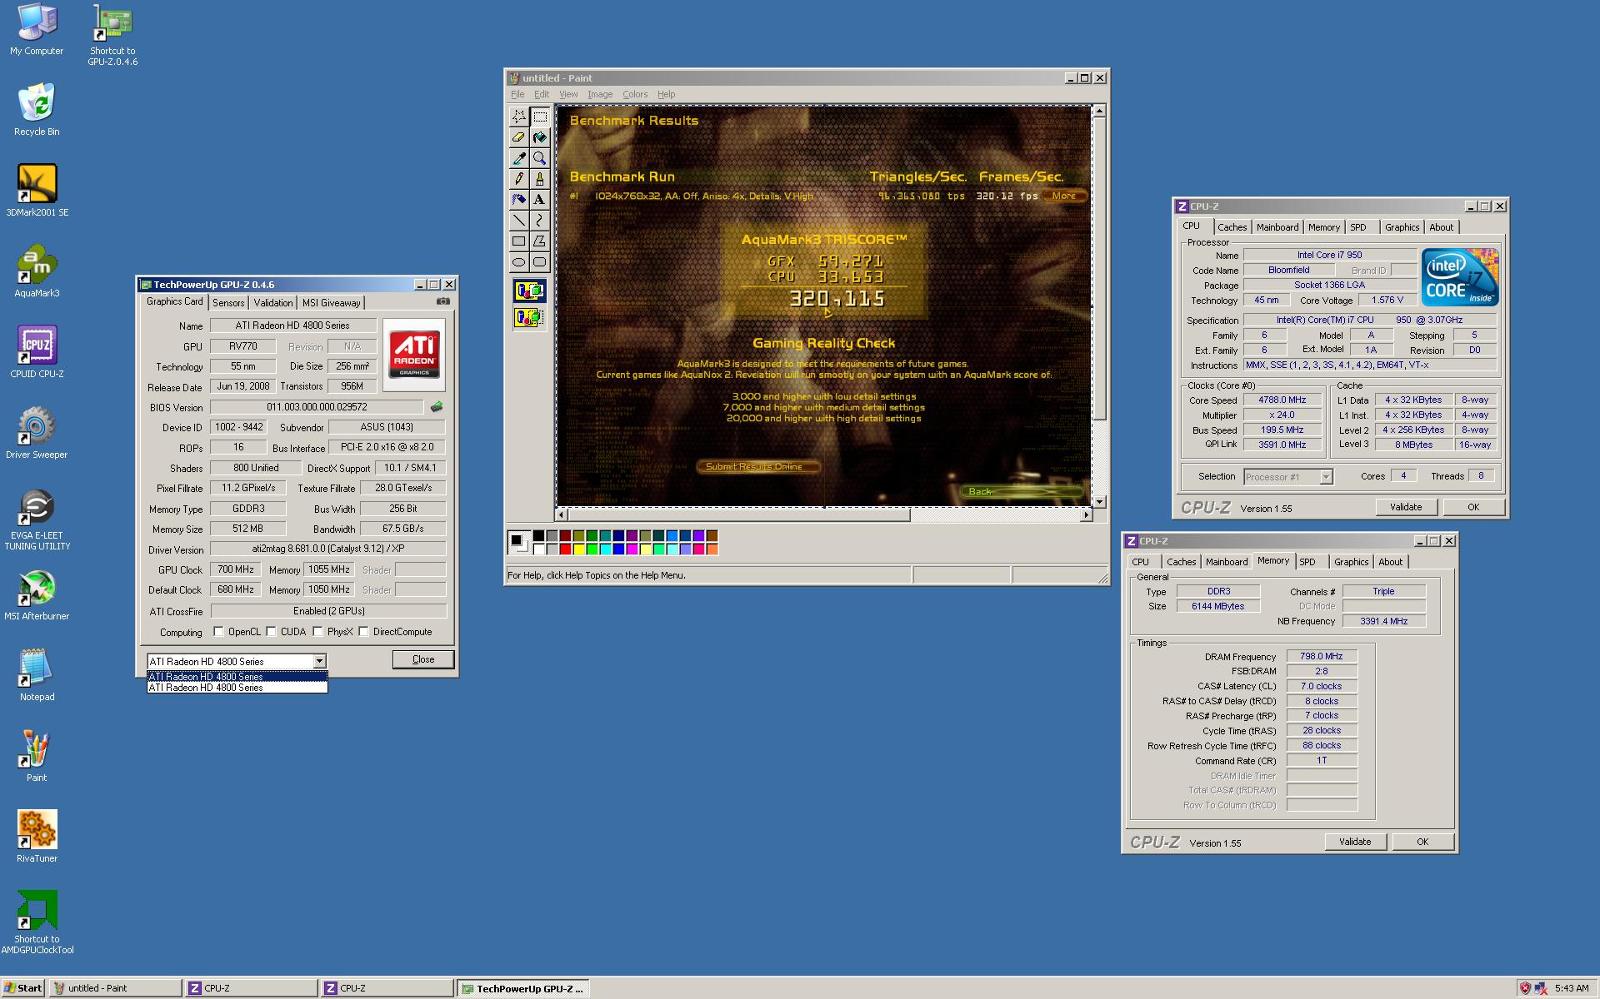Click Validate in the memory CPU-Z window
This screenshot has width=1600, height=999.
click(x=1355, y=842)
